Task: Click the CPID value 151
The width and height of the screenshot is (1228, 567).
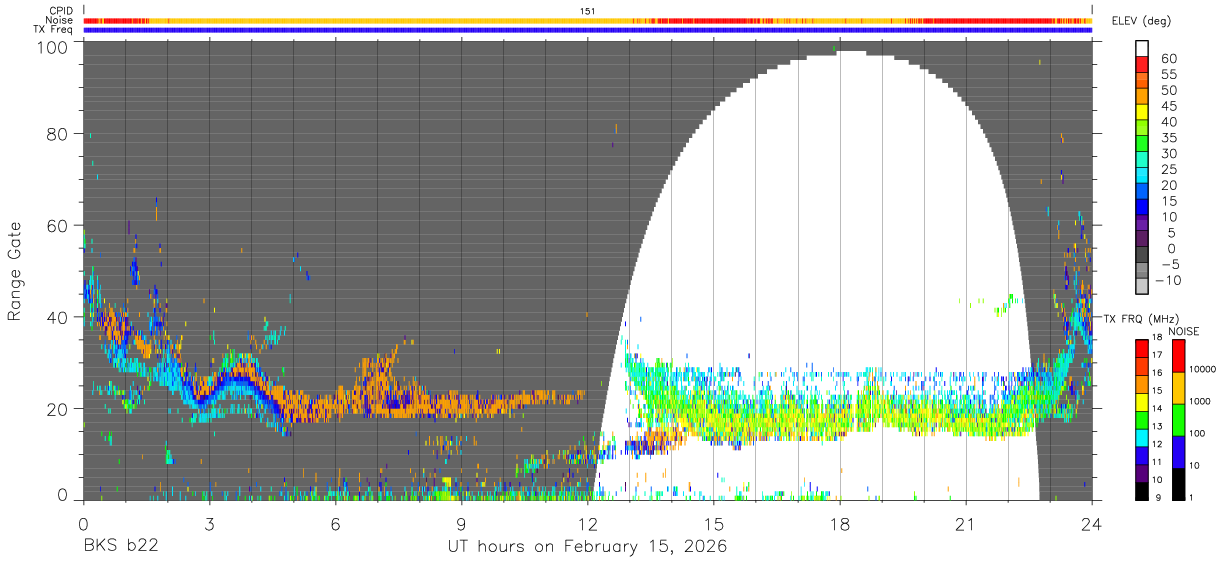Action: pos(587,10)
